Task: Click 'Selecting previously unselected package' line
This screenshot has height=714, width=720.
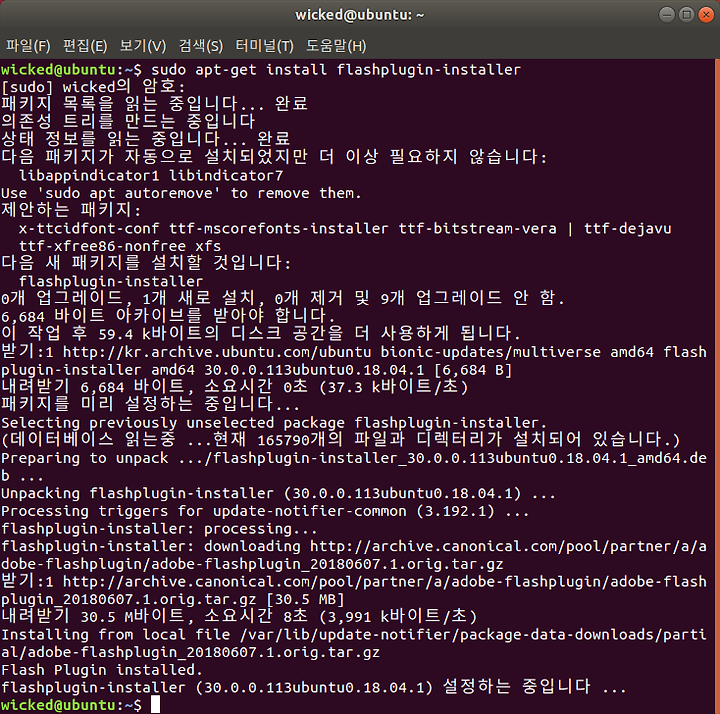Action: click(274, 423)
